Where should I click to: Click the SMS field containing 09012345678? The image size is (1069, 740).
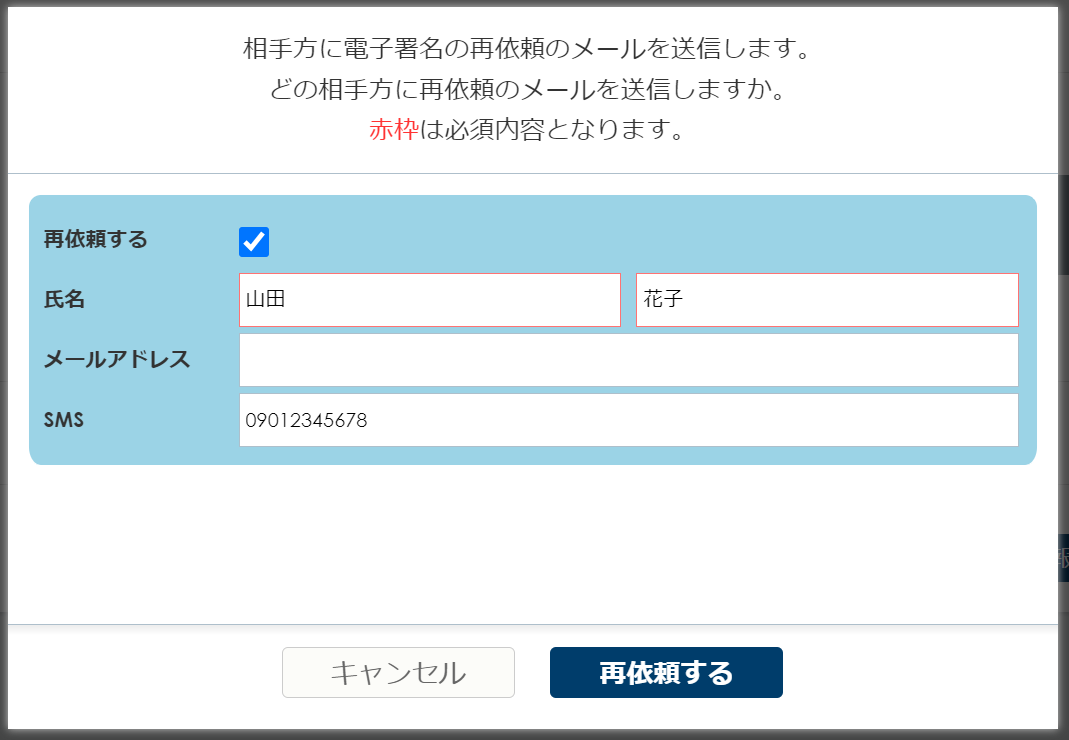(x=628, y=420)
